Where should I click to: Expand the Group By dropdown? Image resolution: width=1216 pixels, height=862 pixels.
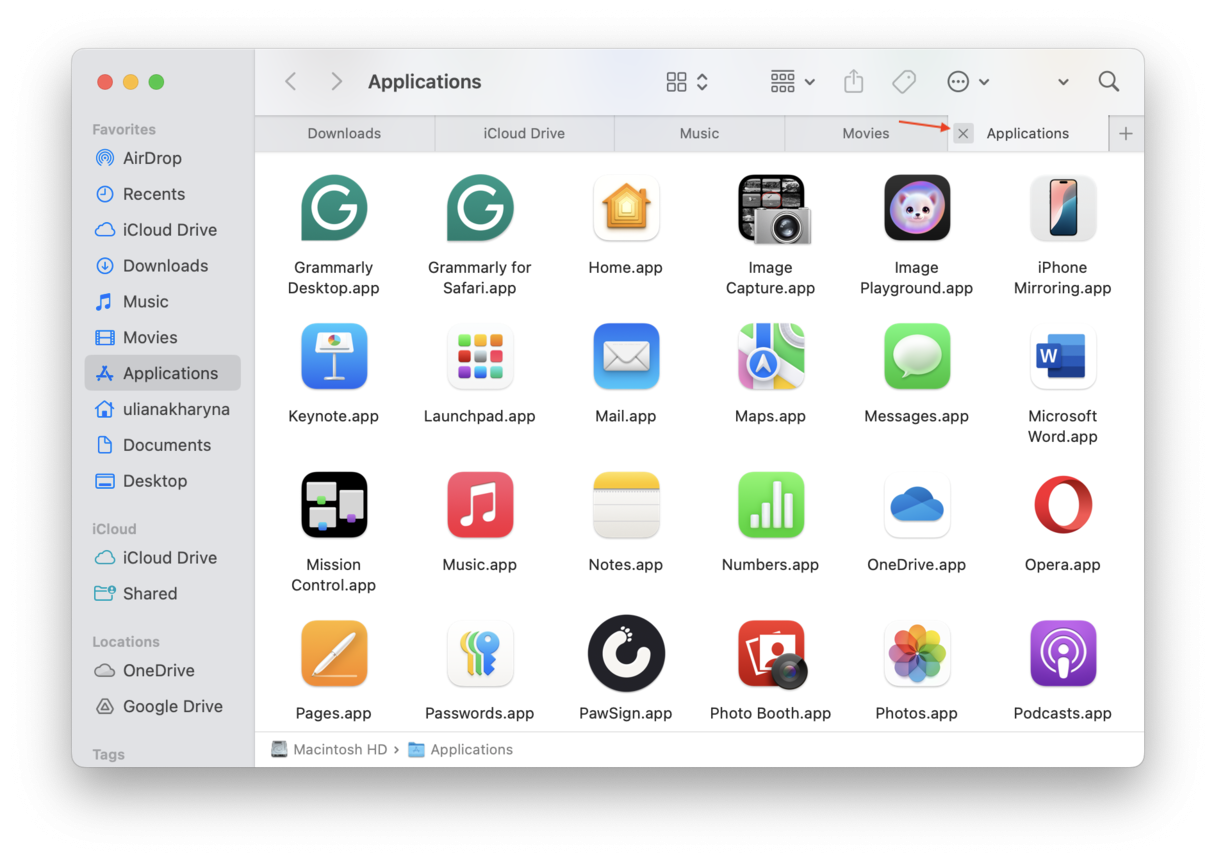792,82
